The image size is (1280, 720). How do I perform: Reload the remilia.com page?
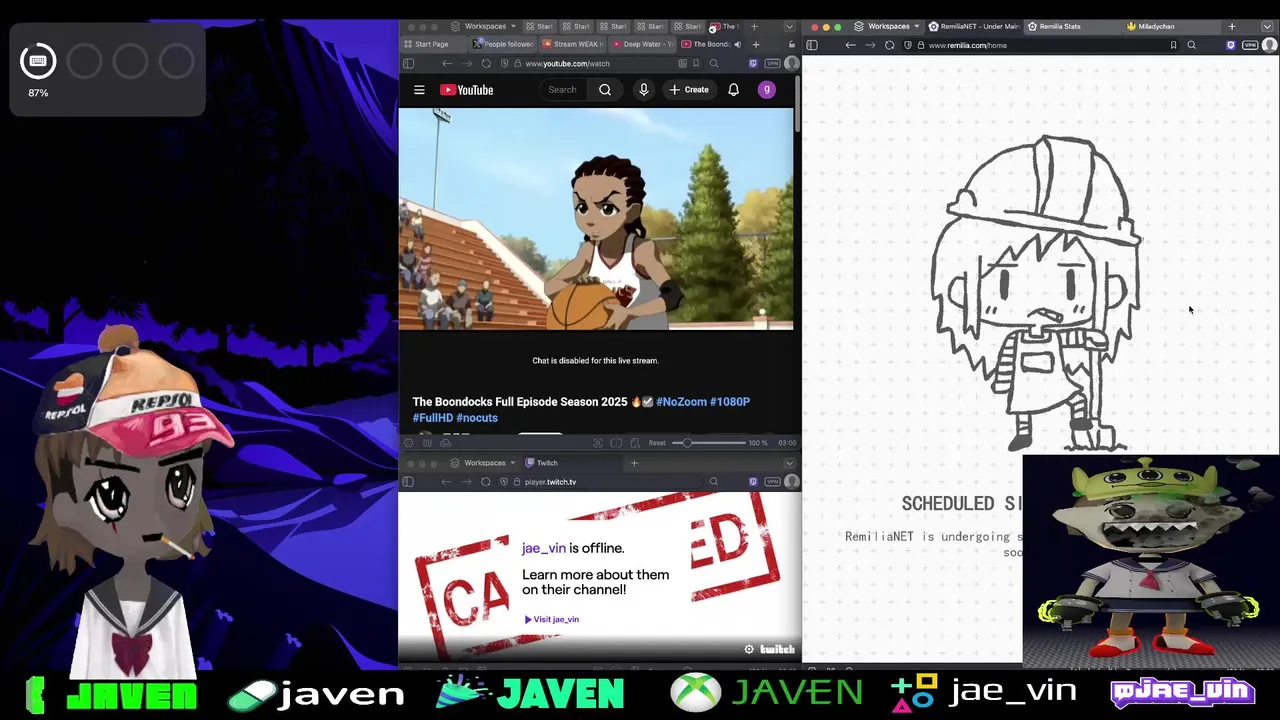[889, 45]
